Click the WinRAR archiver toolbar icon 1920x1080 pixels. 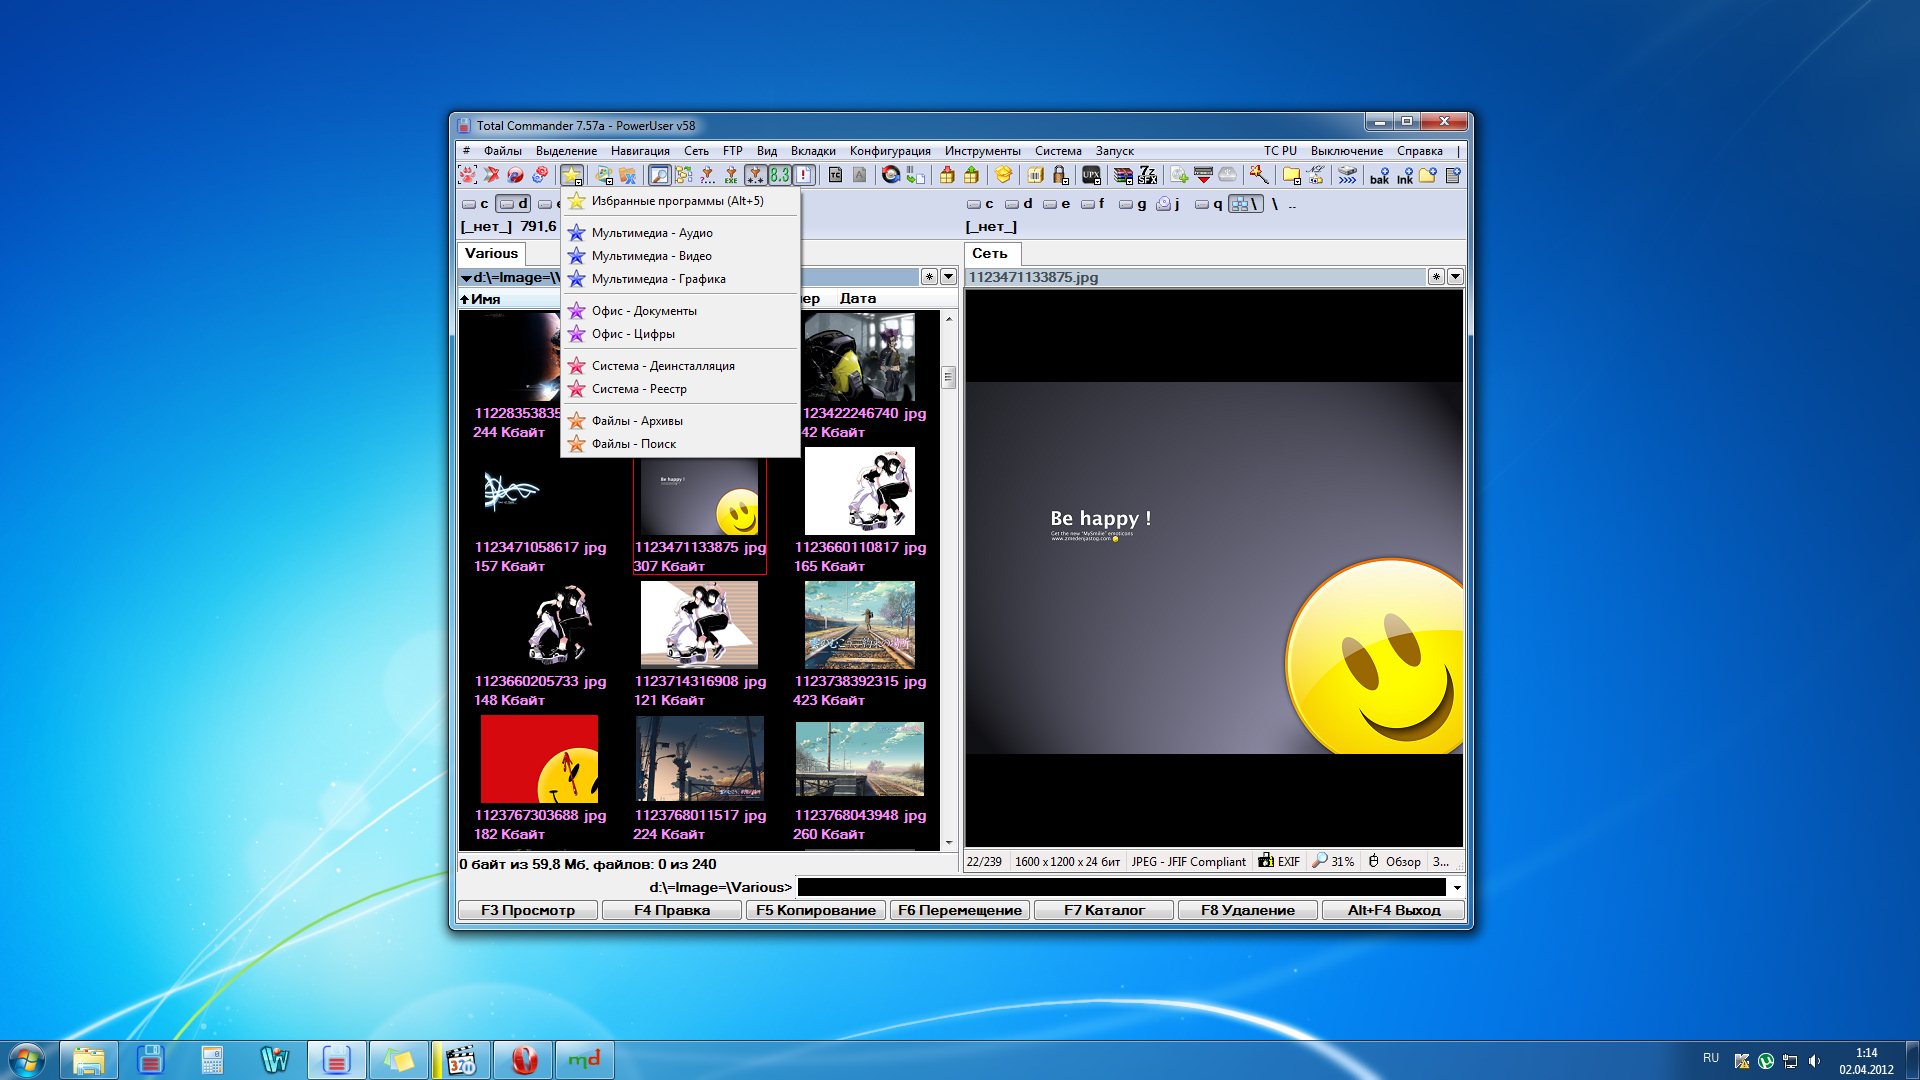1122,175
